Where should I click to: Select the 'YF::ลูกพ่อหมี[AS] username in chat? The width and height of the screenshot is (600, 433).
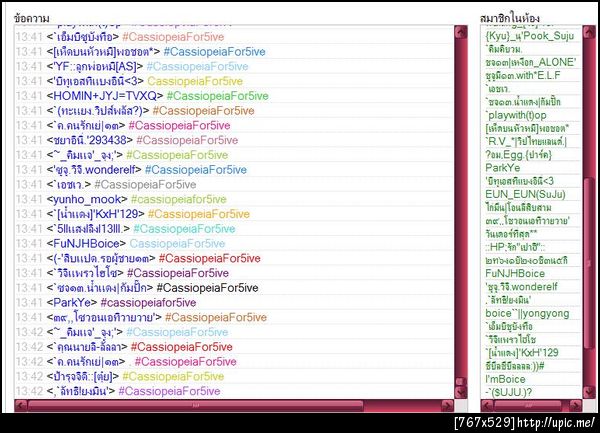[x=95, y=66]
